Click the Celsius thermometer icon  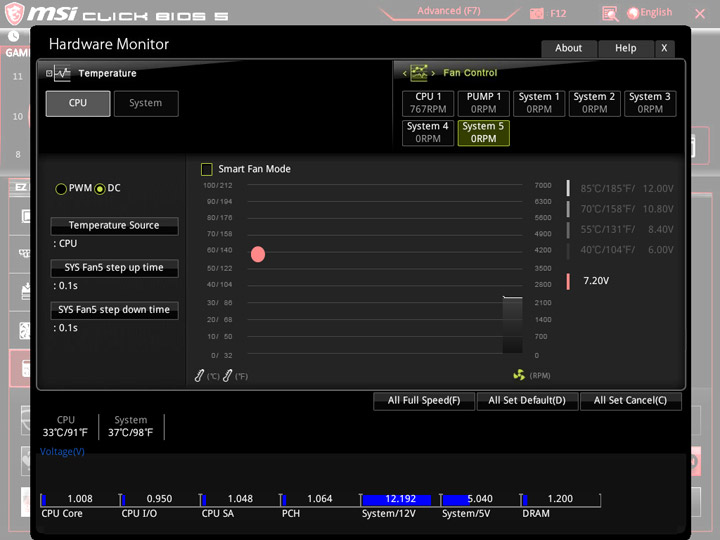click(199, 376)
